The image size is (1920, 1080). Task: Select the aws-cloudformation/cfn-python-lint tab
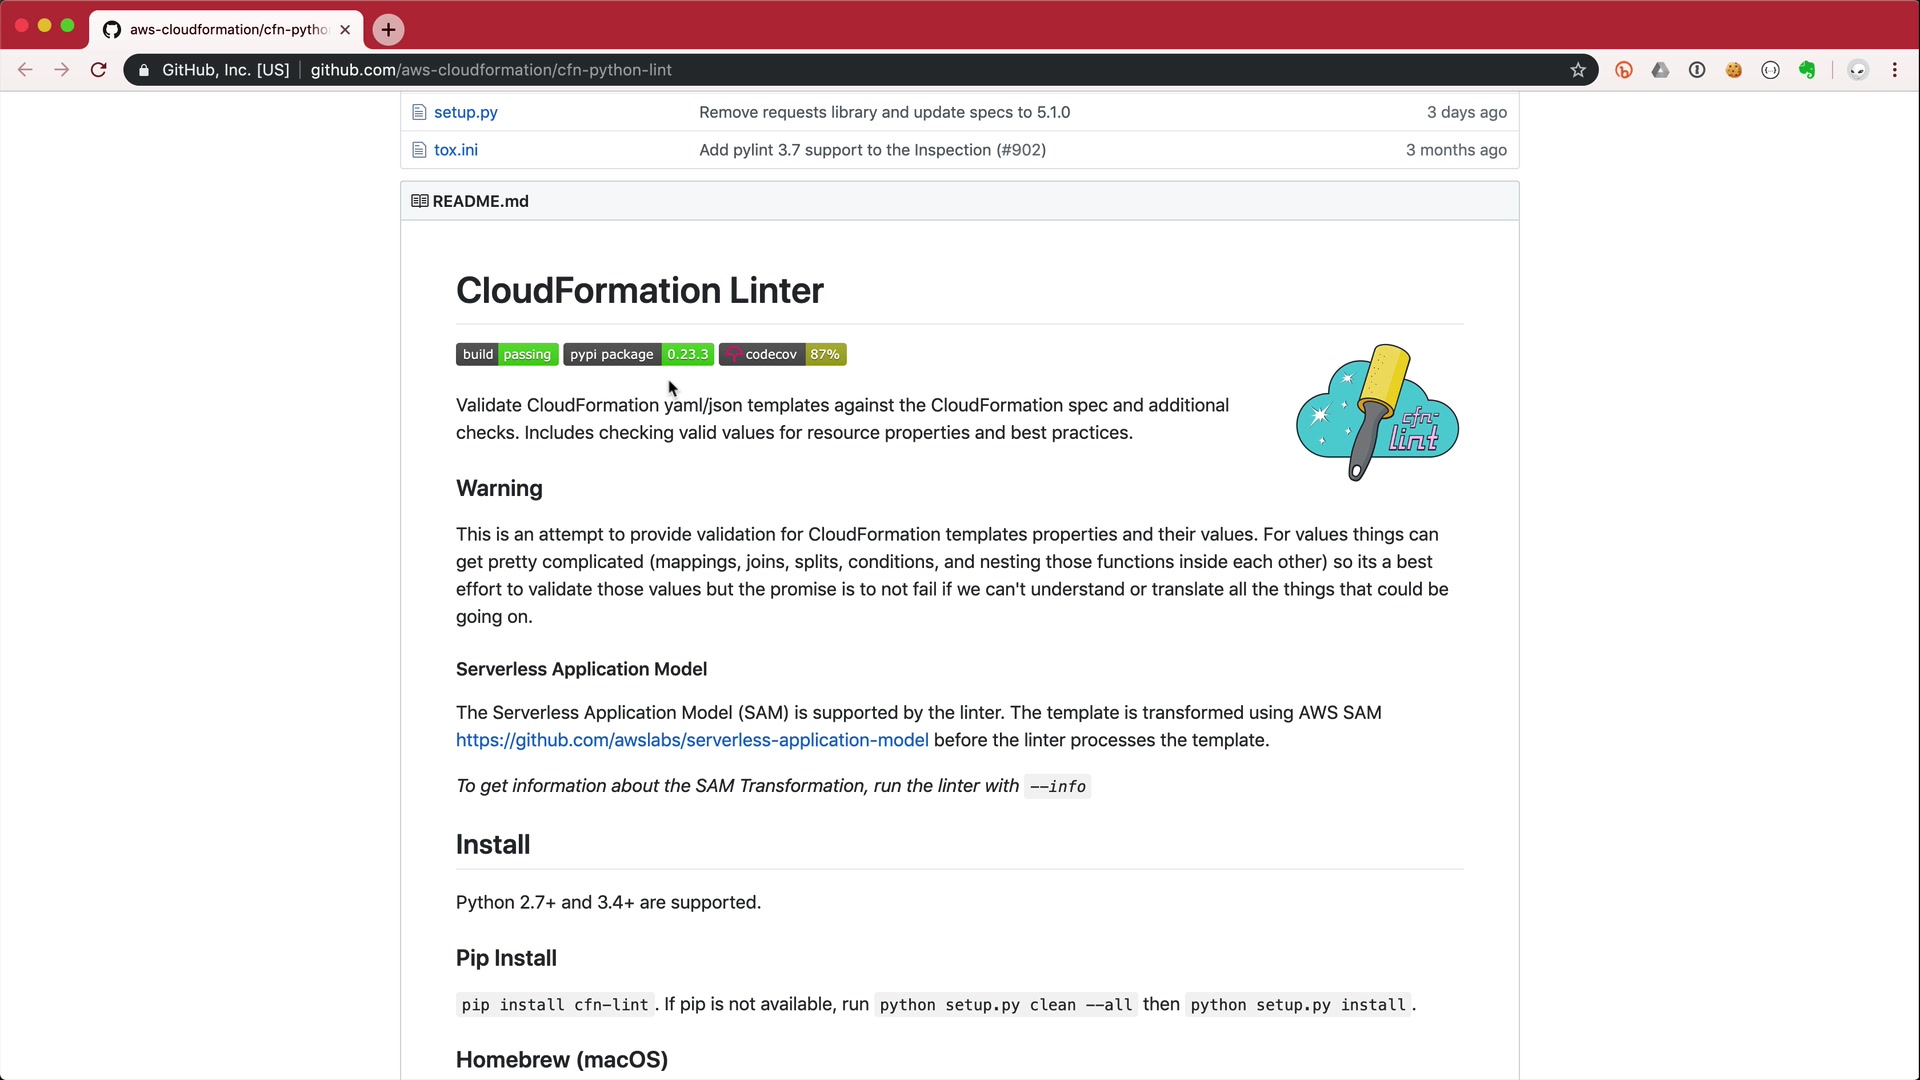coord(228,30)
